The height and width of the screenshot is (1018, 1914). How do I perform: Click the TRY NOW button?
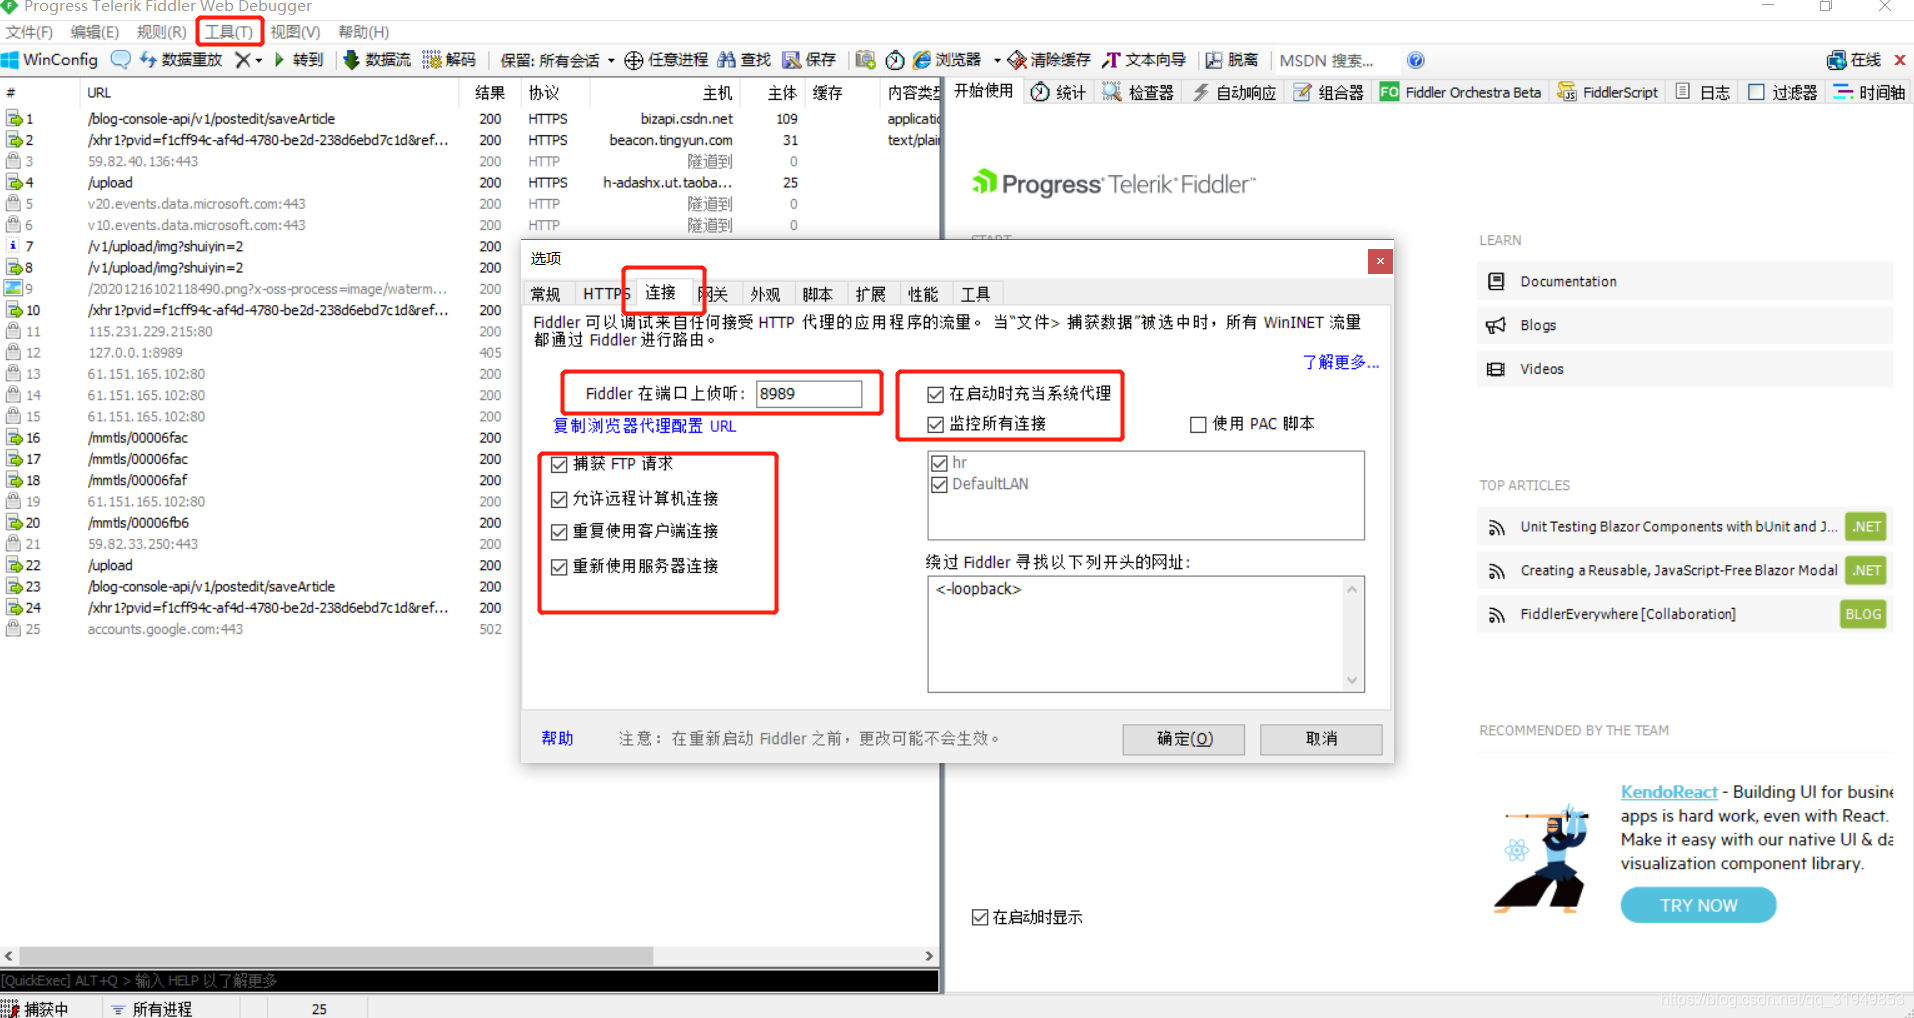pos(1698,905)
